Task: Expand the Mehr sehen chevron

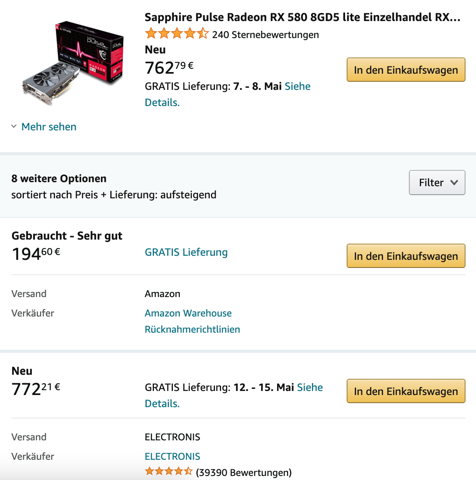Action: [x=14, y=126]
